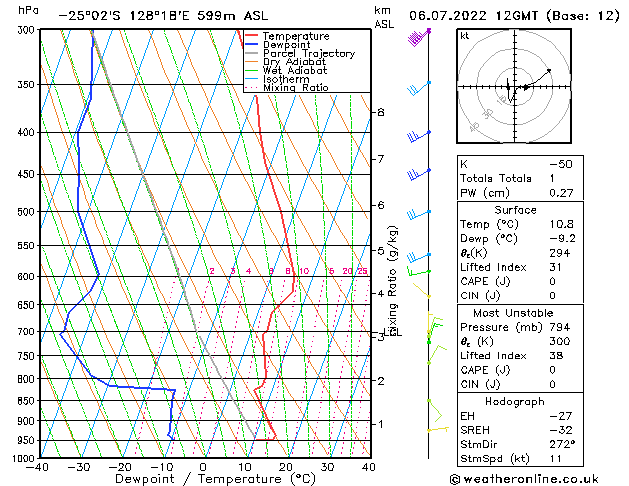
Task: Click the 8 km height tick label
Action: [381, 112]
